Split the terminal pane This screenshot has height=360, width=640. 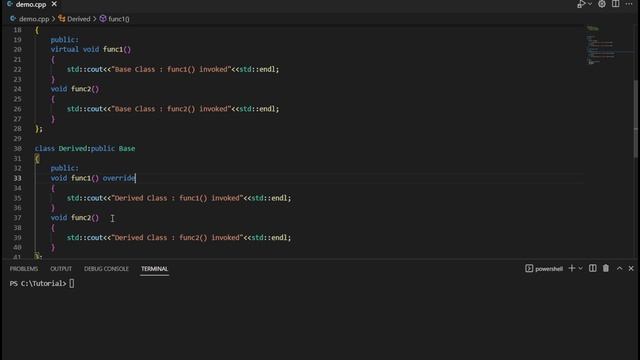click(x=593, y=268)
